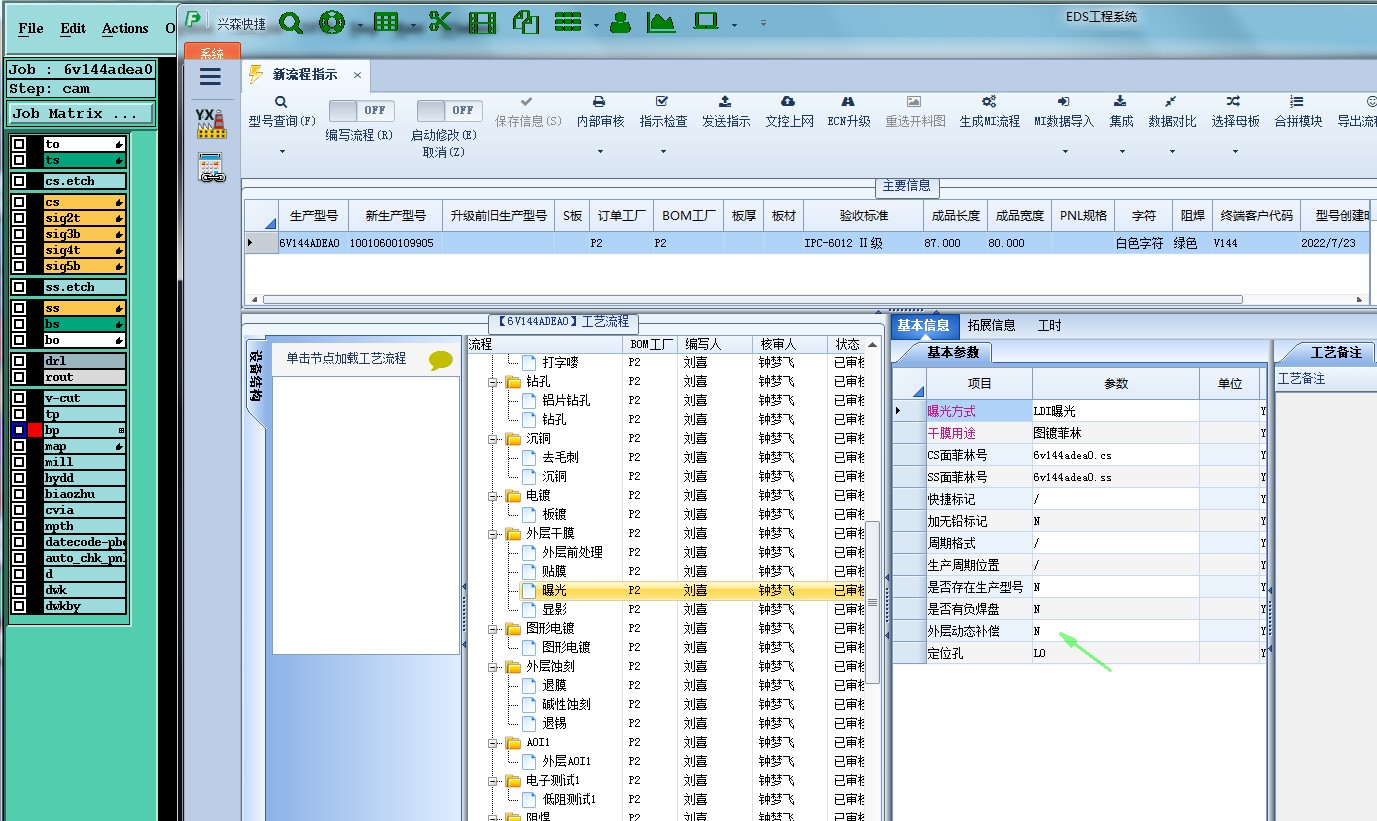Click the LDI曝光 parameter cell
1377x821 pixels.
(1115, 411)
